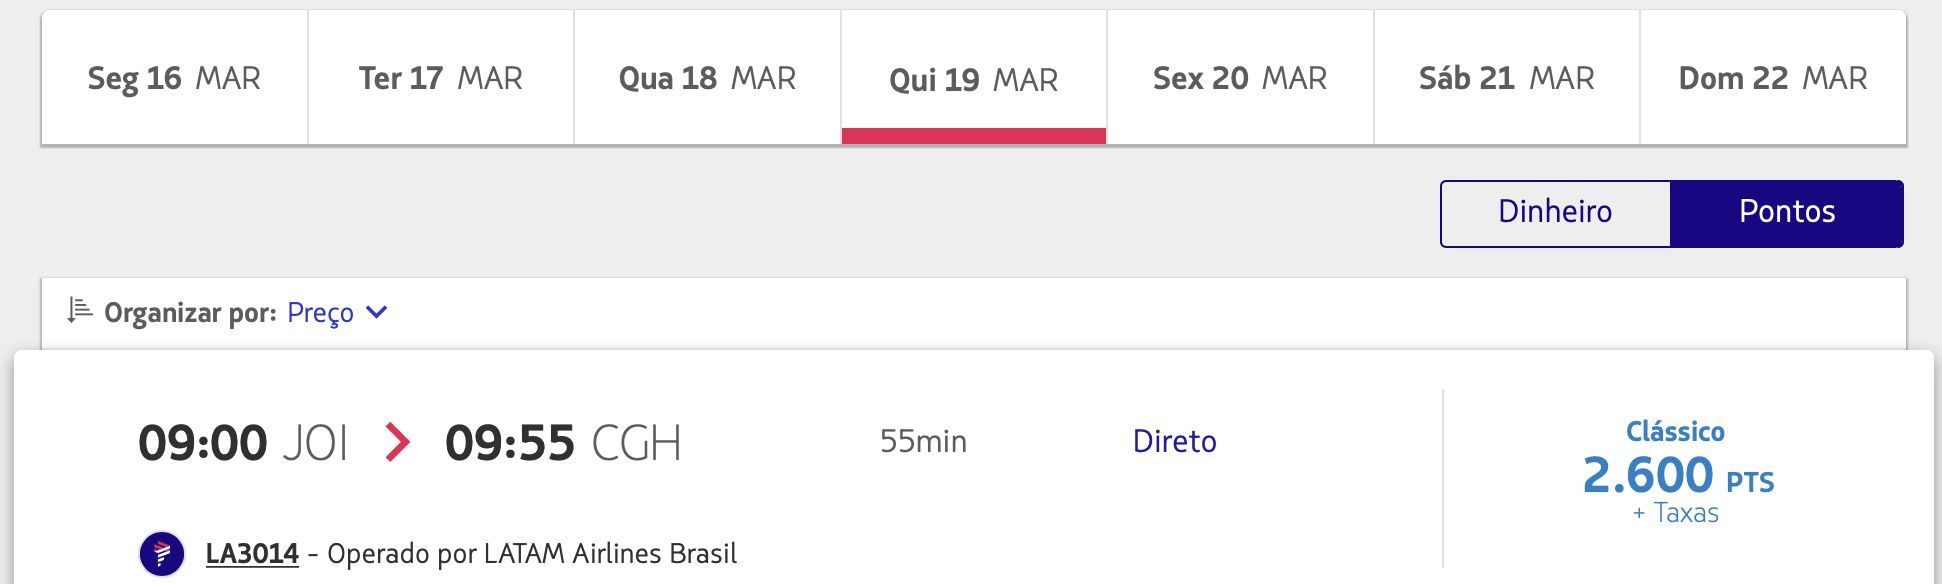The height and width of the screenshot is (584, 1942).
Task: Select the Dom 22 MAR date tab
Action: [x=1773, y=78]
